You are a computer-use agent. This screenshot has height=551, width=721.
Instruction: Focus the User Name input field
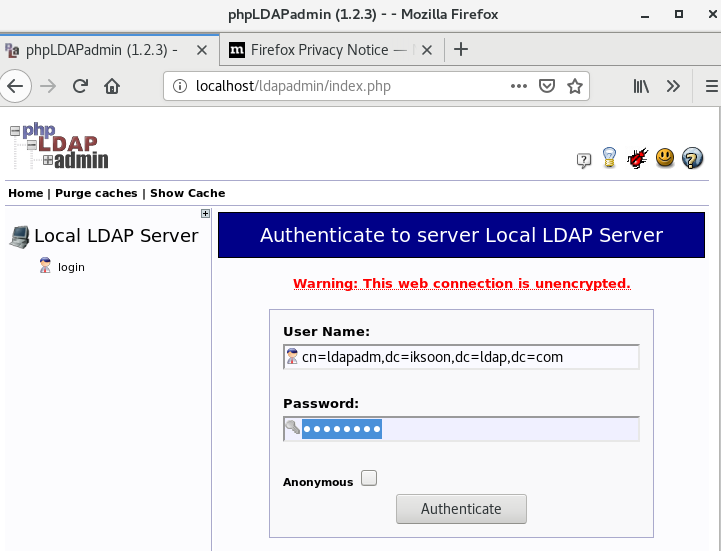[461, 357]
